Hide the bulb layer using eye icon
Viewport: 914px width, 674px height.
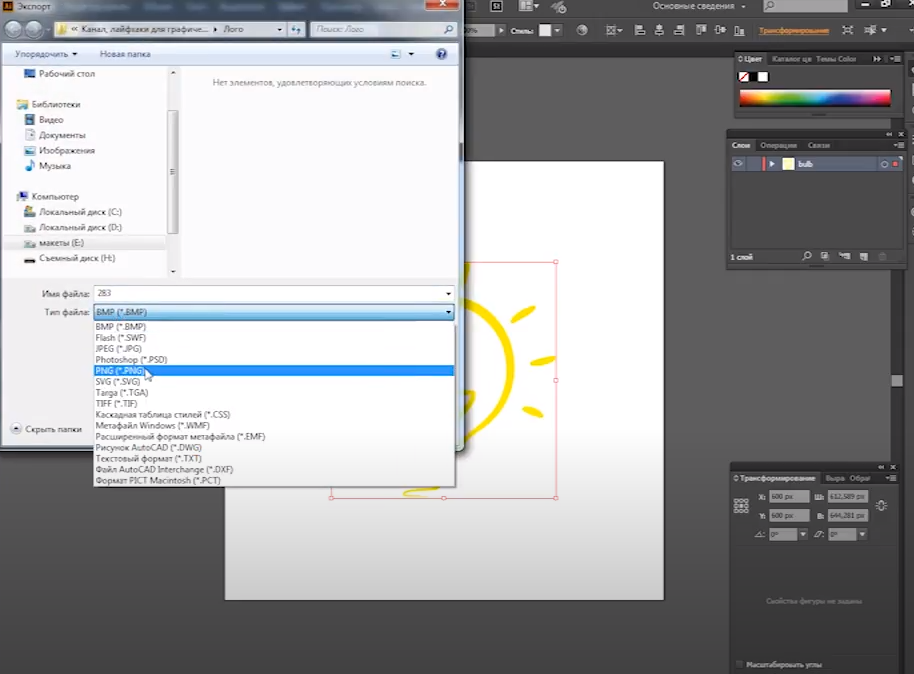click(x=739, y=164)
